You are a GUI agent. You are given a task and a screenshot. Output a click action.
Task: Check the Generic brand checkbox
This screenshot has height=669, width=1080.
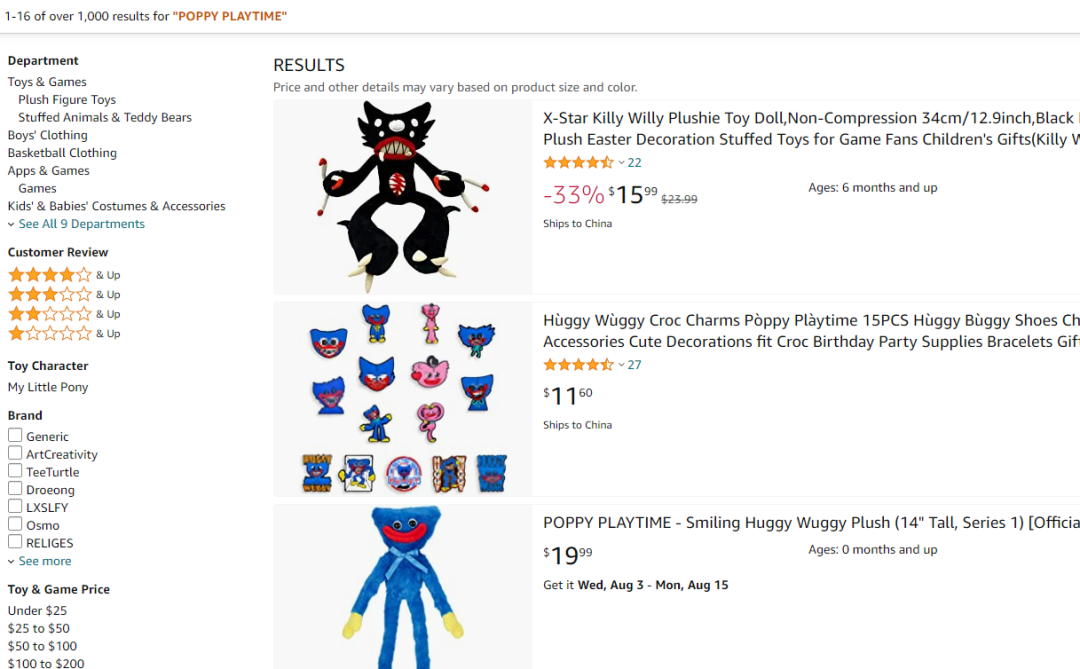coord(15,435)
